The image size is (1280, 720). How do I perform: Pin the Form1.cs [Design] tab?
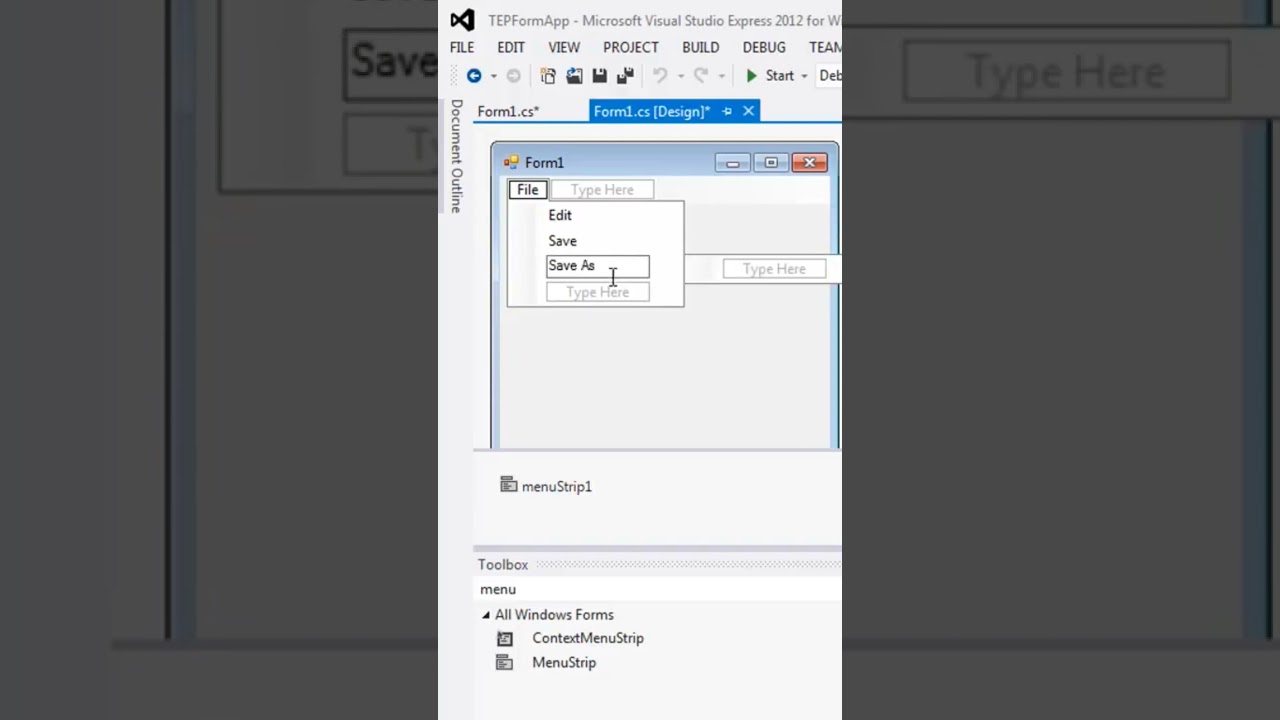click(x=727, y=111)
